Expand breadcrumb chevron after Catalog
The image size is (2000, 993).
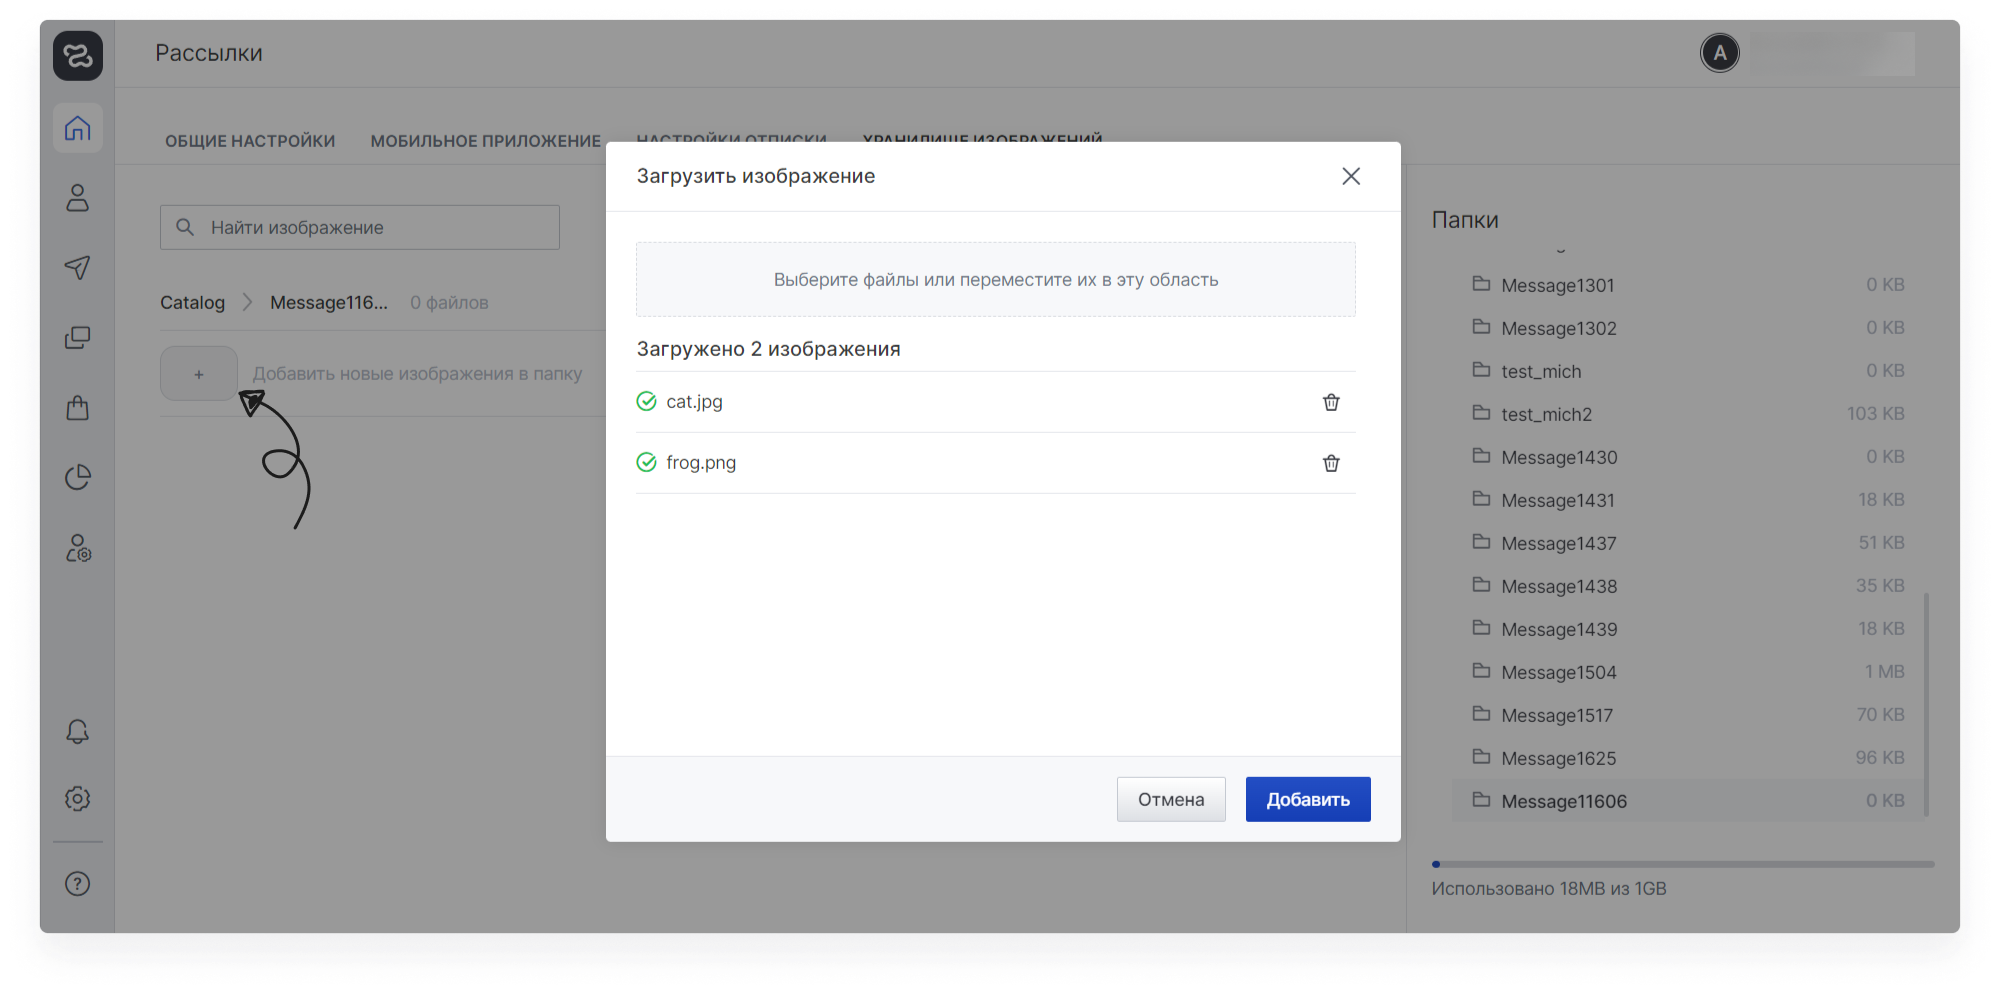(247, 302)
